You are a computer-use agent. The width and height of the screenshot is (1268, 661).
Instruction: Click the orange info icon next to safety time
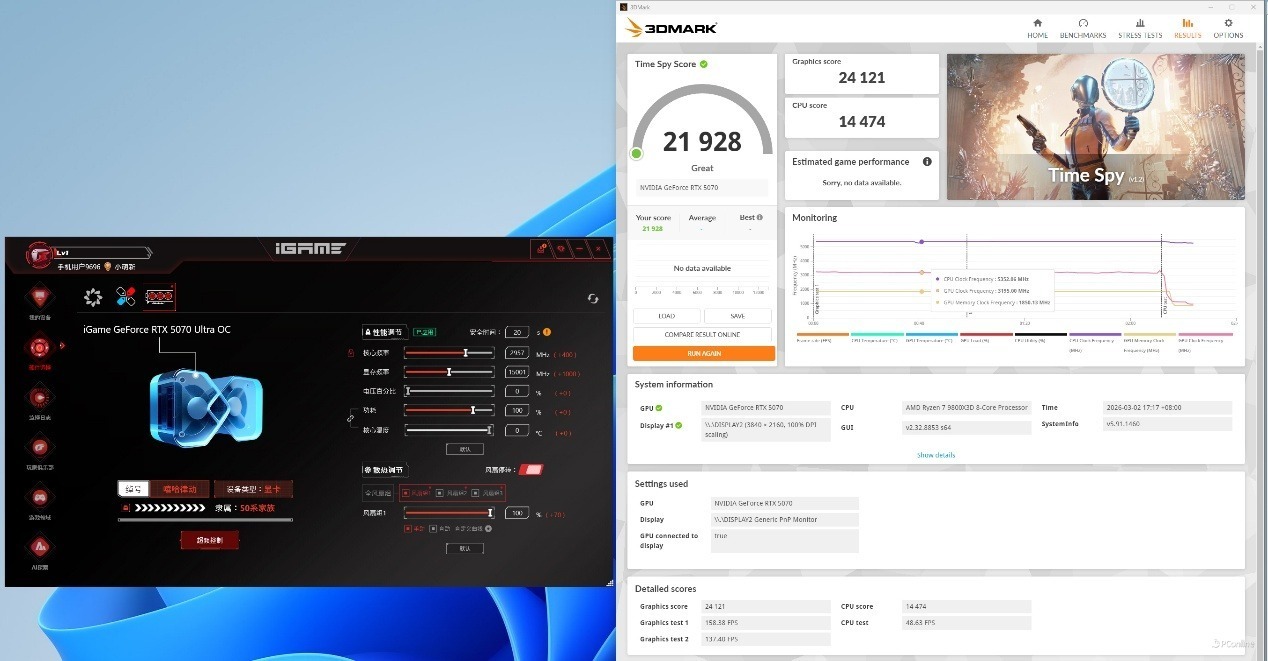547,332
